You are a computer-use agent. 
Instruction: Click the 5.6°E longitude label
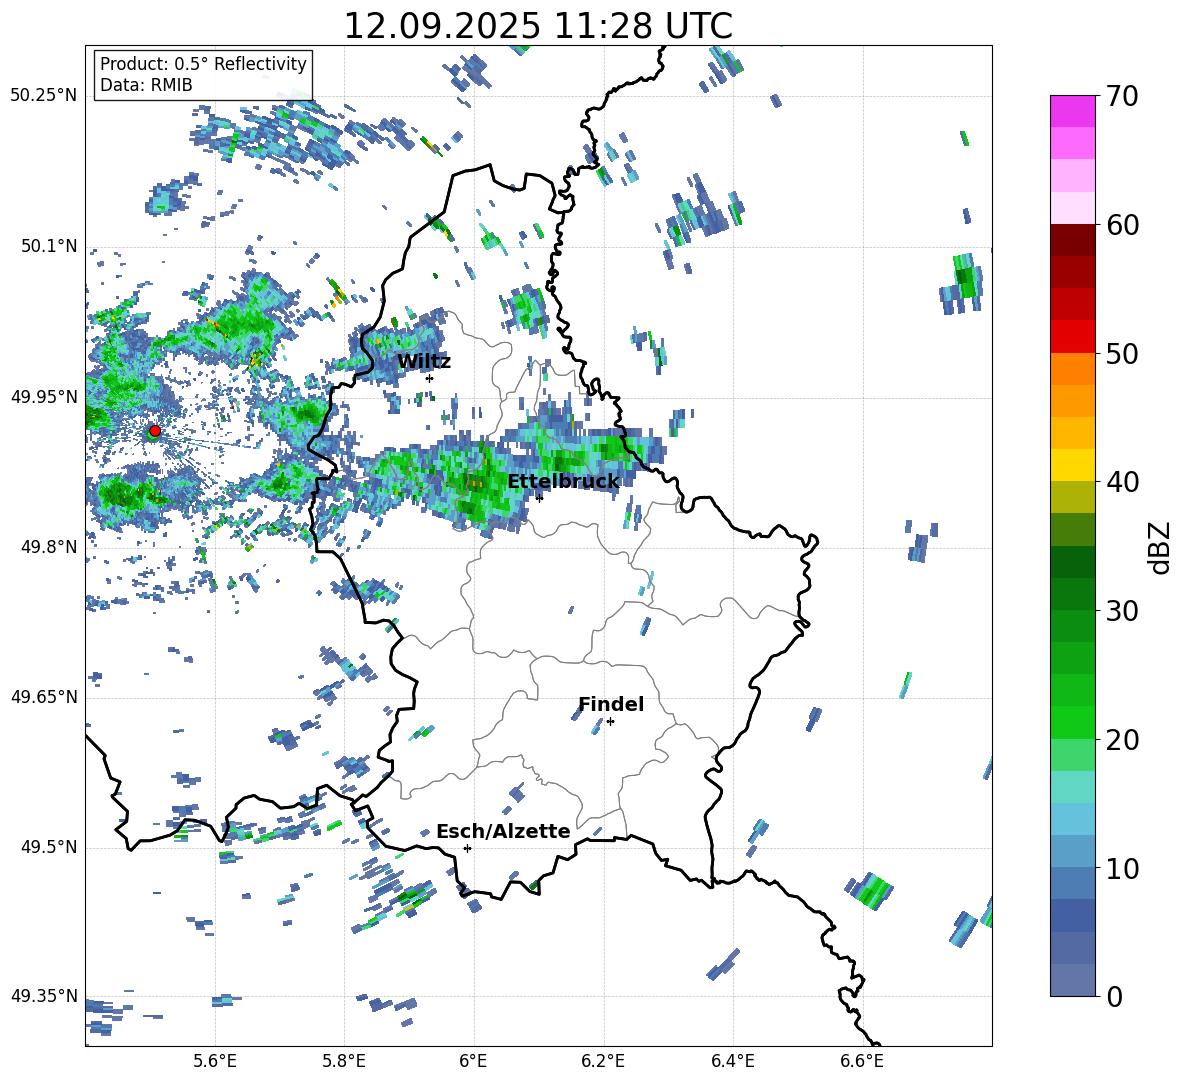tap(215, 1061)
